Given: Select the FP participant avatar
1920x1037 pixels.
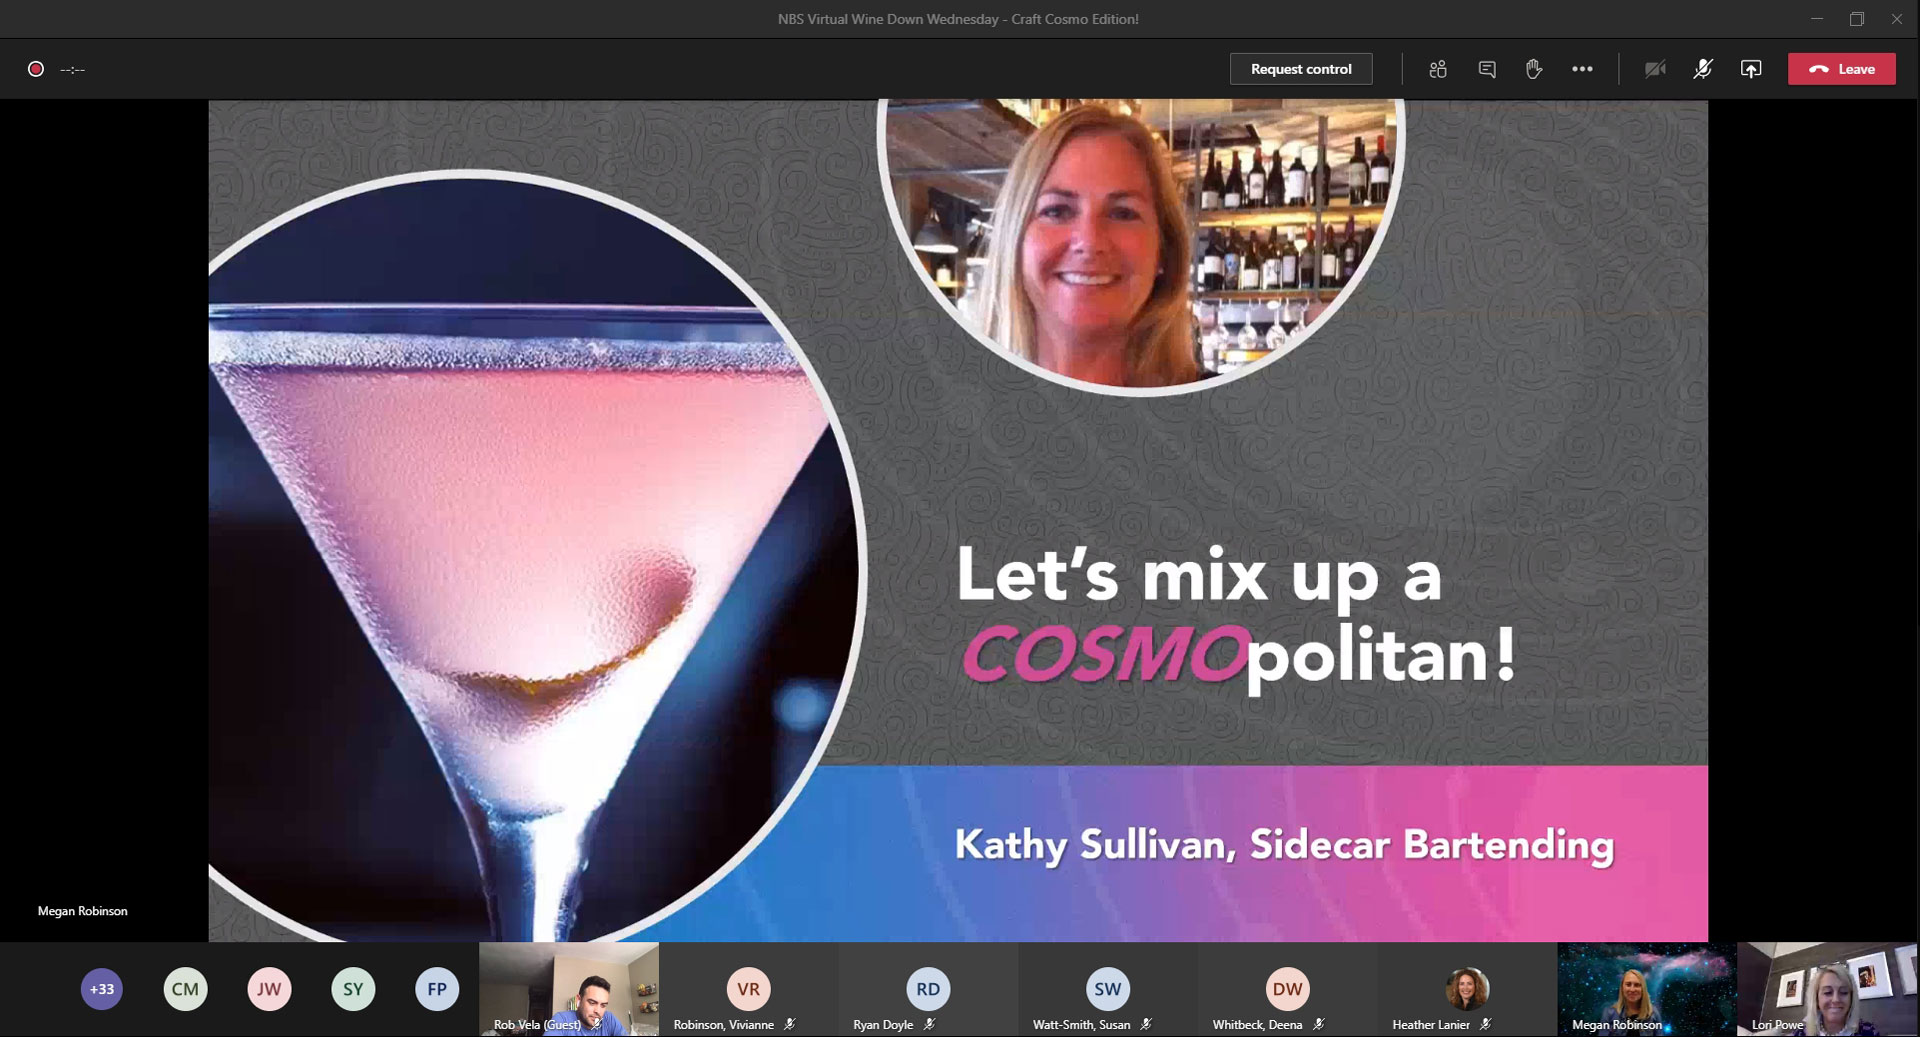Looking at the screenshot, I should [x=437, y=989].
